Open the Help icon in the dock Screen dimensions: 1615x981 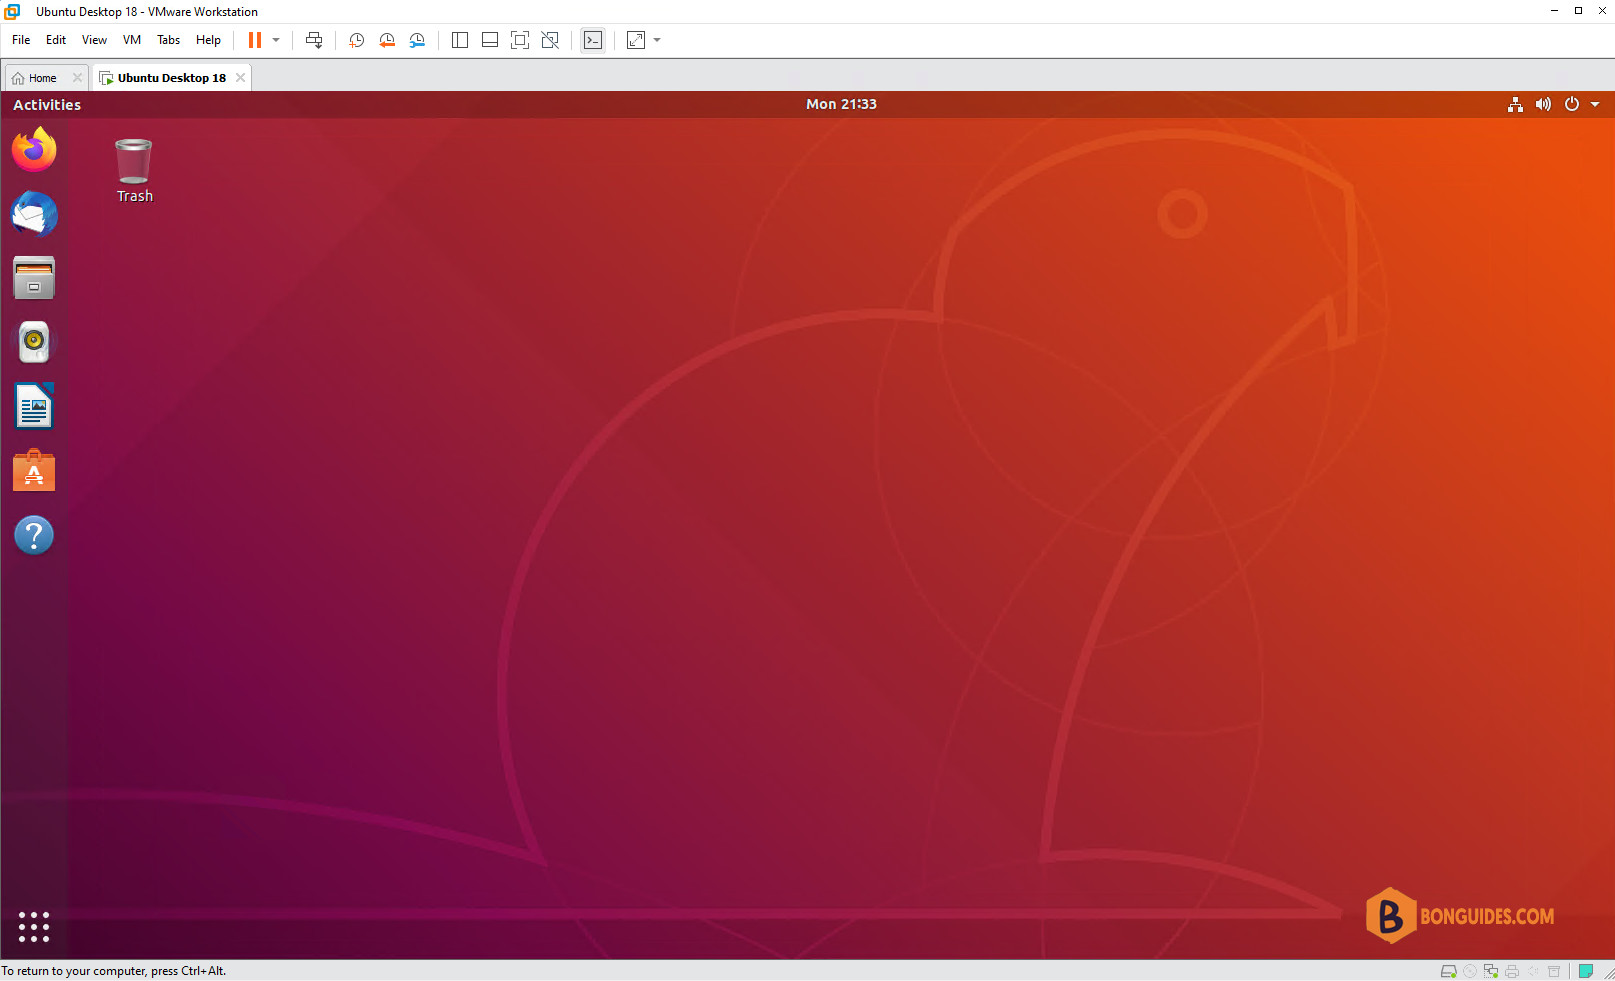tap(34, 535)
